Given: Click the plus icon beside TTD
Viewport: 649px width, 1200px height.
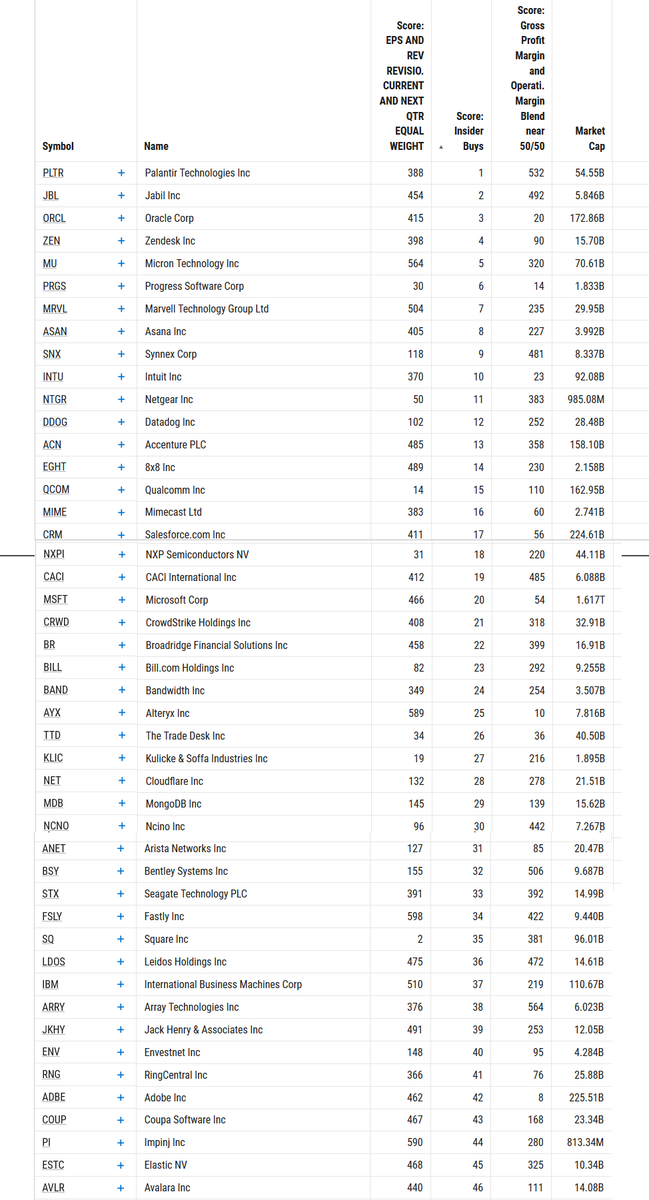Looking at the screenshot, I should [x=121, y=736].
